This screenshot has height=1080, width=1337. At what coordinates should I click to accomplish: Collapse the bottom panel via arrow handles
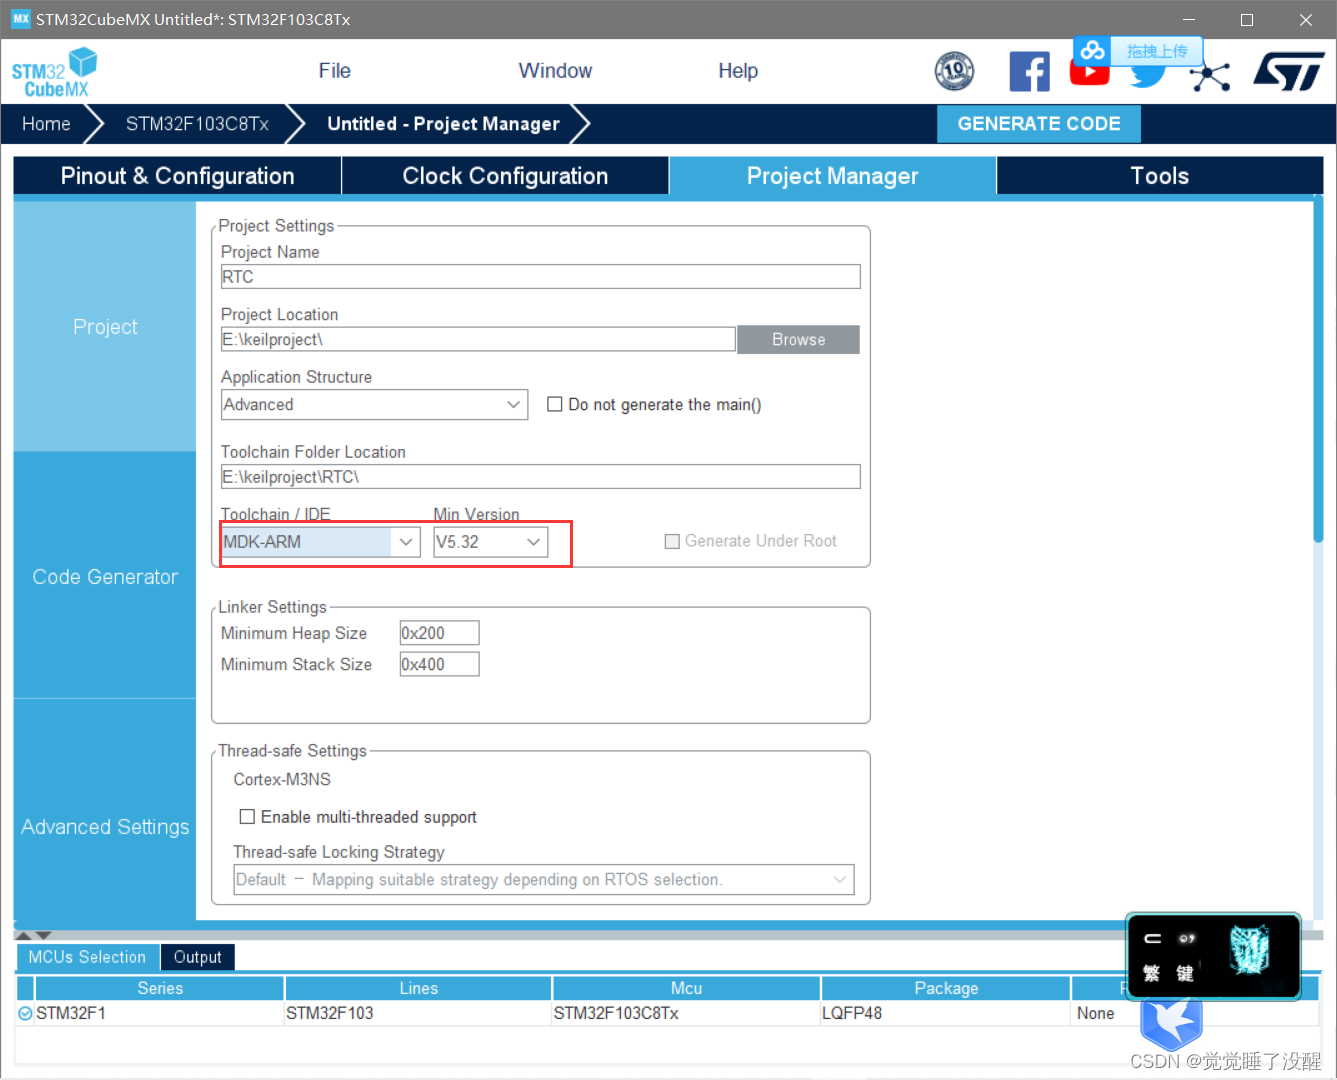(x=33, y=935)
